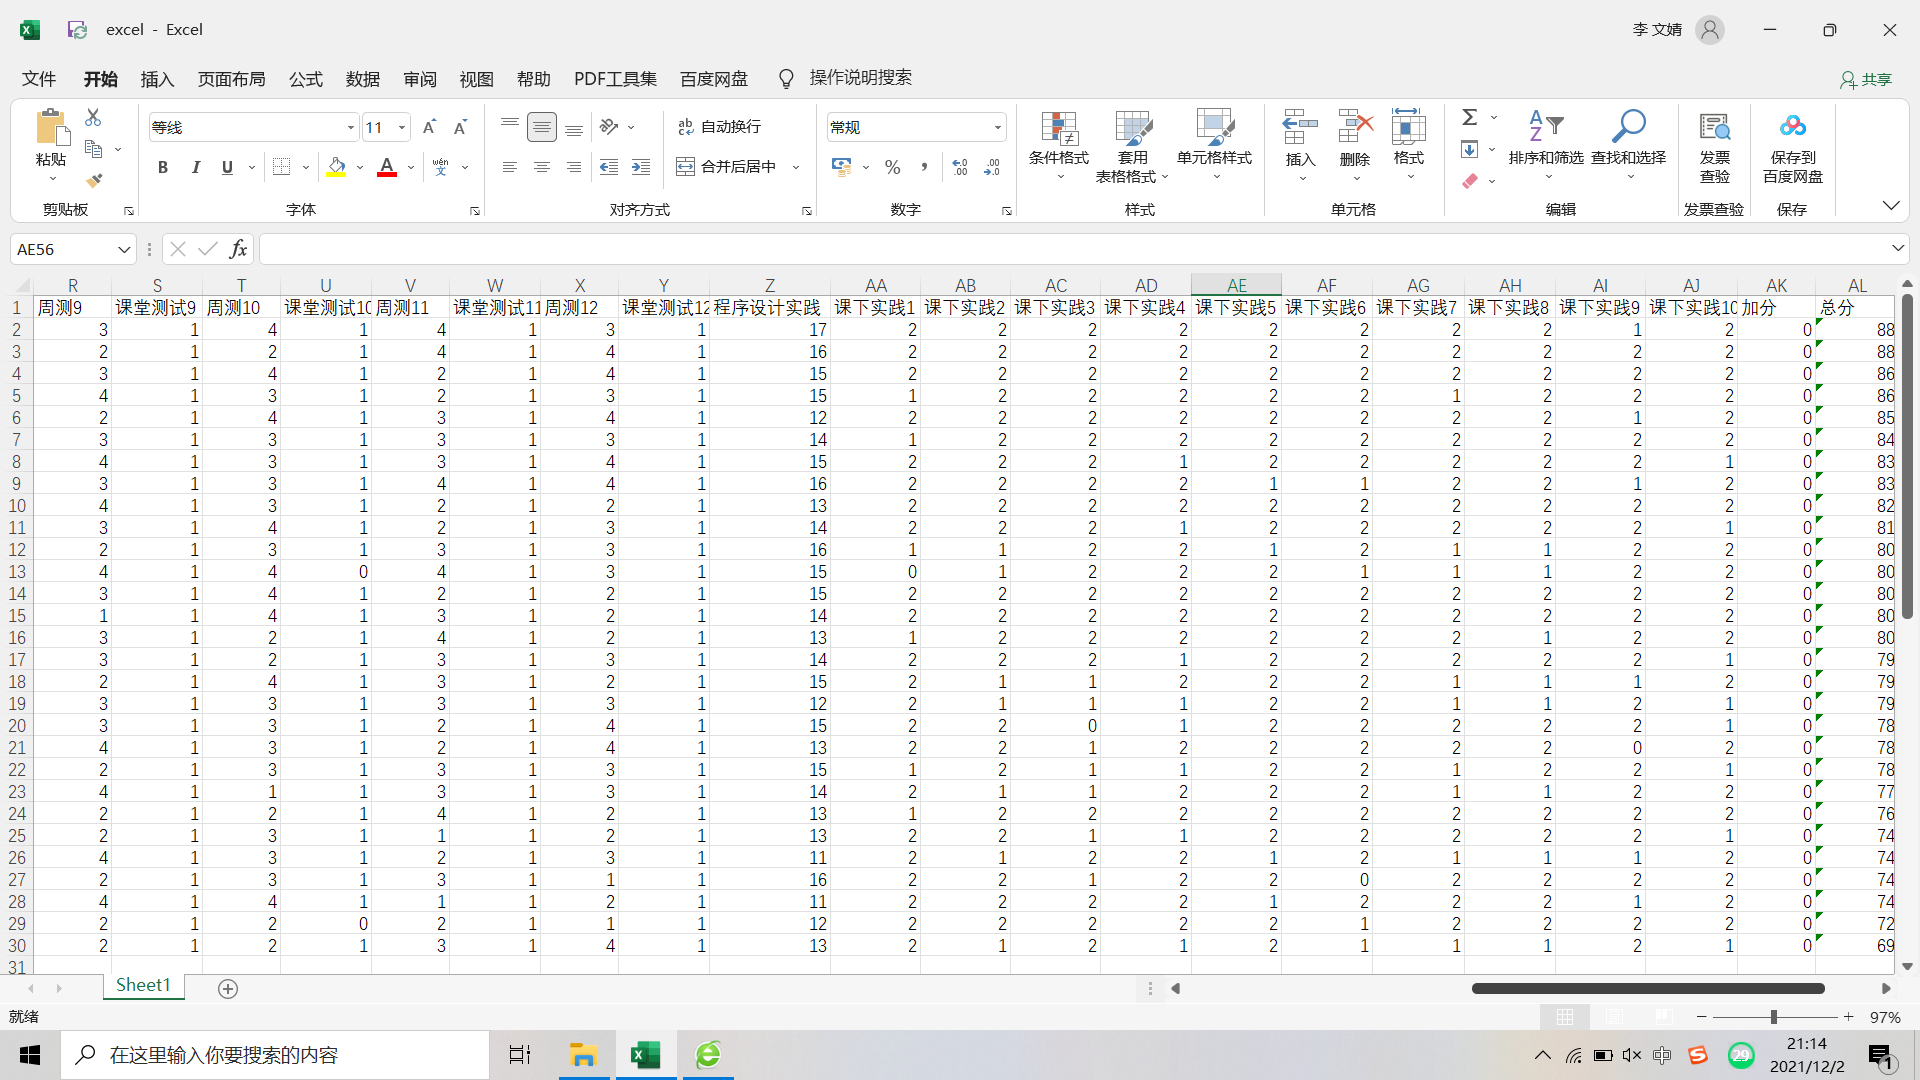Click the AutoSum sigma icon
Viewport: 1920px width, 1080px height.
point(1470,118)
